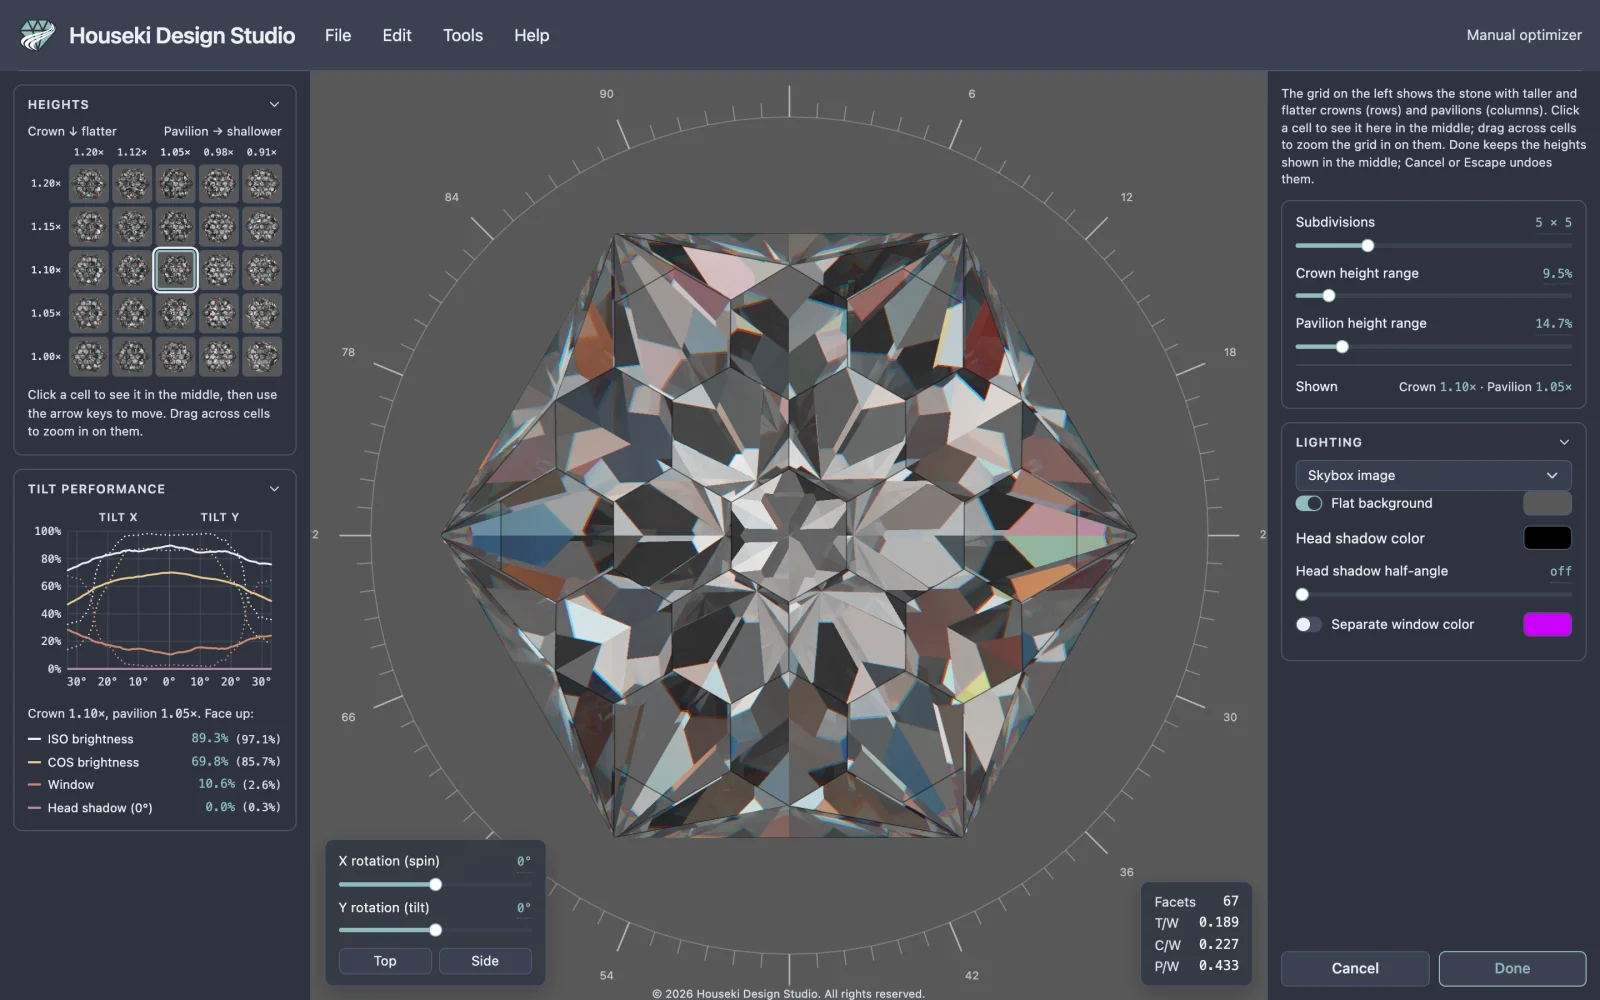Switch to Side view
1600x1000 pixels.
tap(485, 961)
